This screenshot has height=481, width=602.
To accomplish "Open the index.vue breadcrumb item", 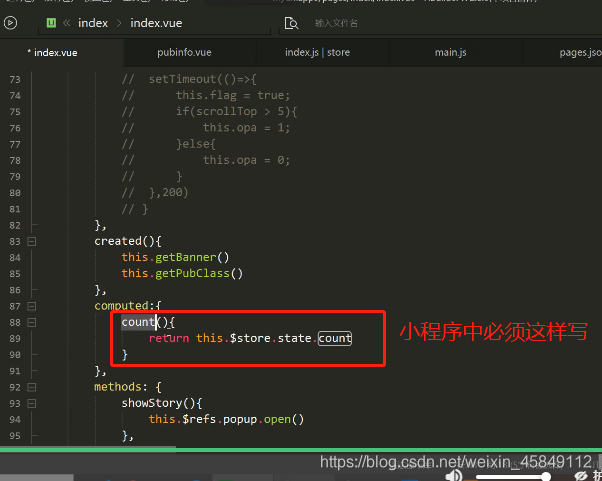I will tap(156, 23).
